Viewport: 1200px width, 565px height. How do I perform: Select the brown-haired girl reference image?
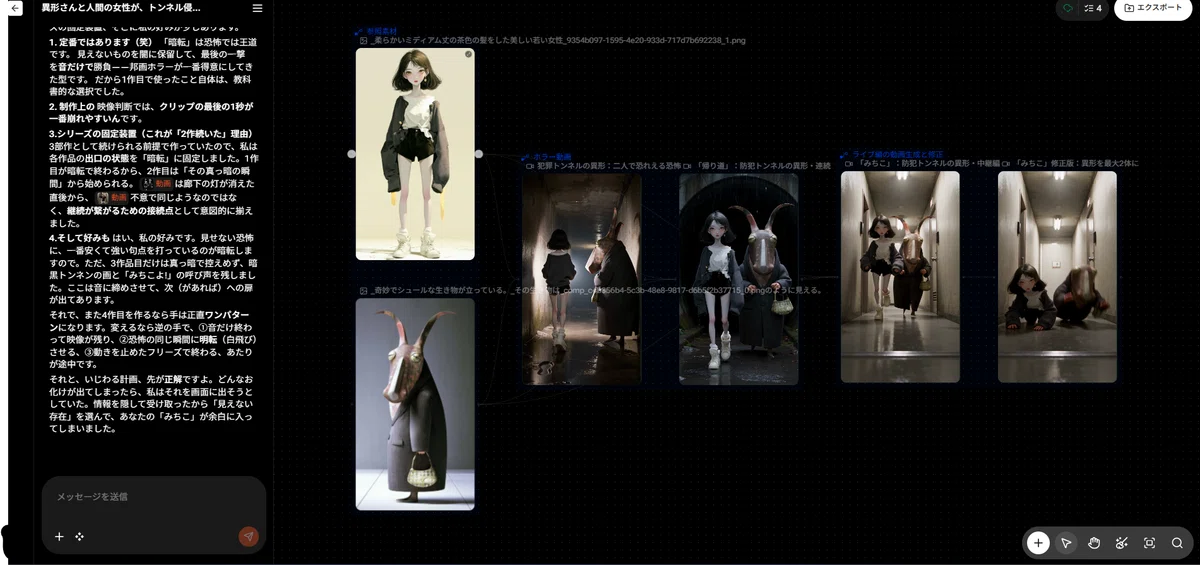(415, 154)
